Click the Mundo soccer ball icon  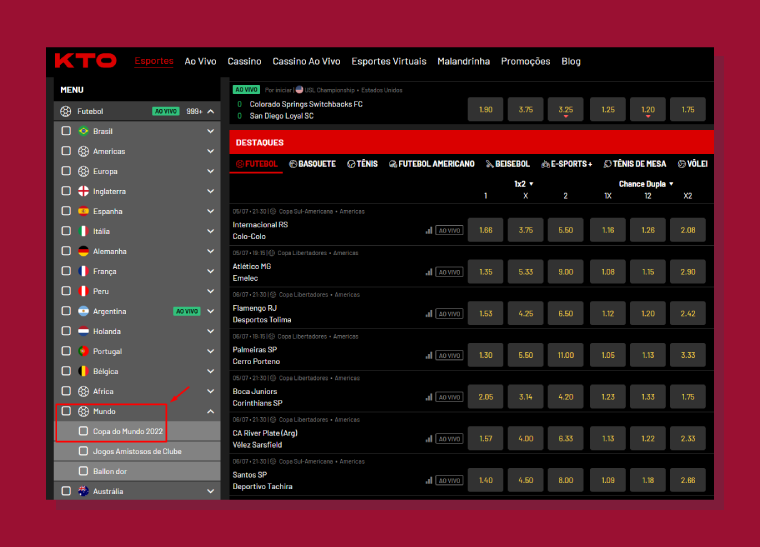83,411
